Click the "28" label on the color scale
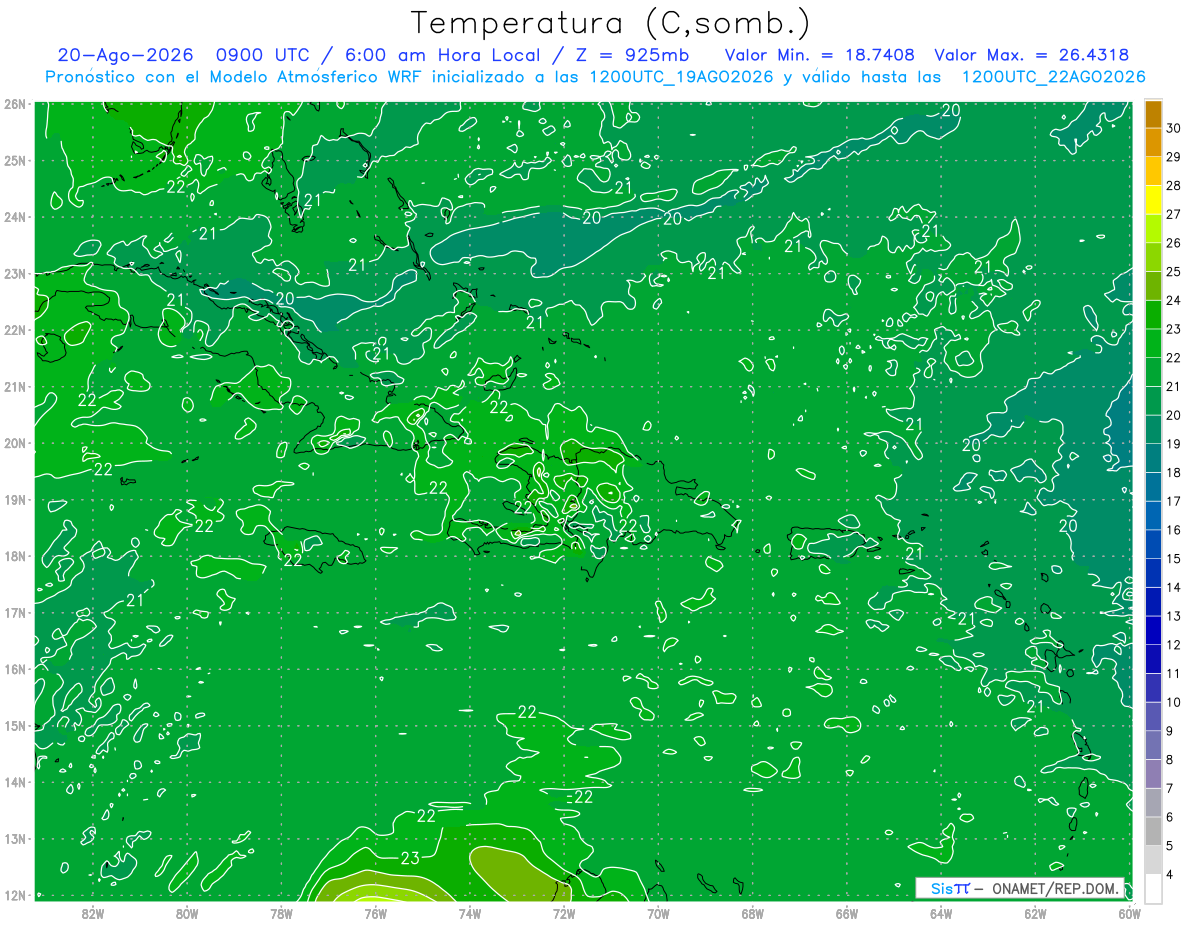1200x927 pixels. coord(1174,186)
